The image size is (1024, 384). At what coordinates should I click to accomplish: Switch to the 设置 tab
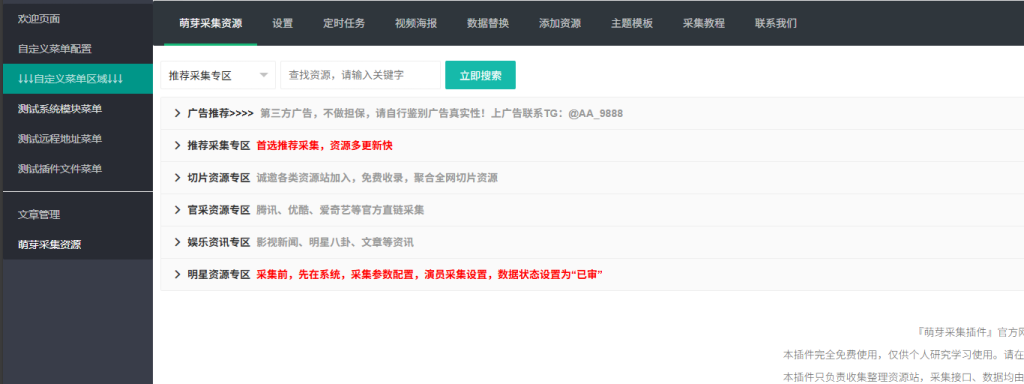pos(283,24)
